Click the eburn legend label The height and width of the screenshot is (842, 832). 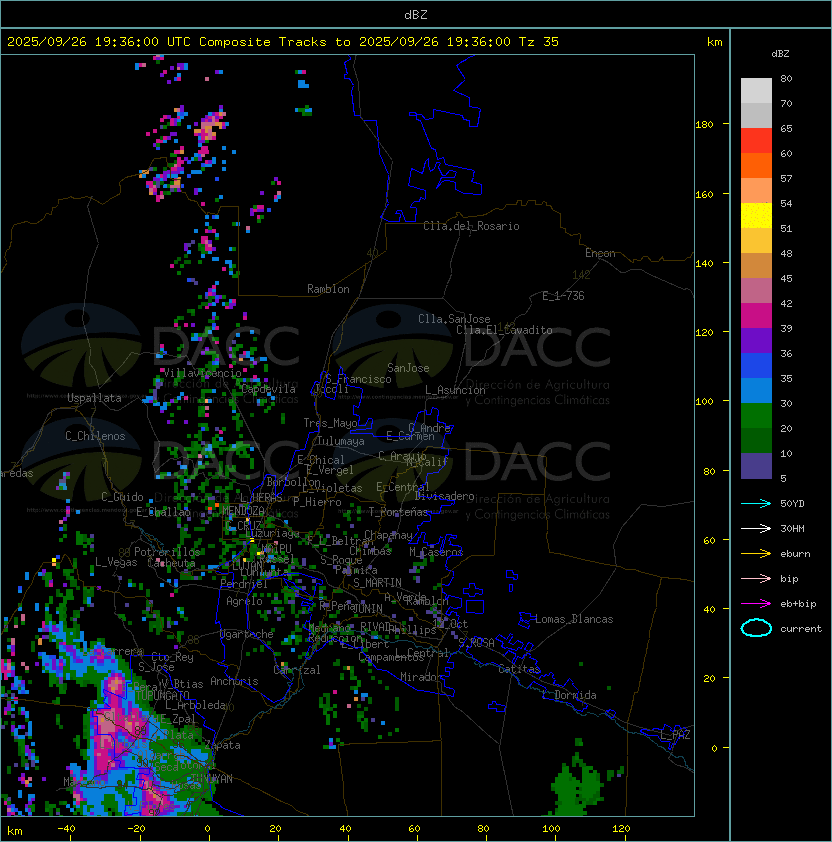click(x=795, y=554)
